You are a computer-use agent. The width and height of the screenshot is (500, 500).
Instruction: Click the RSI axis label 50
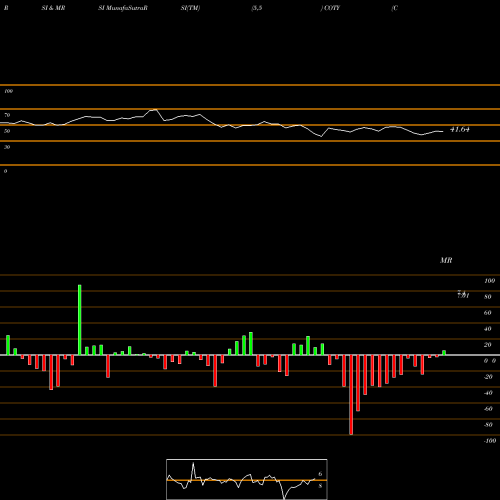tap(7, 131)
